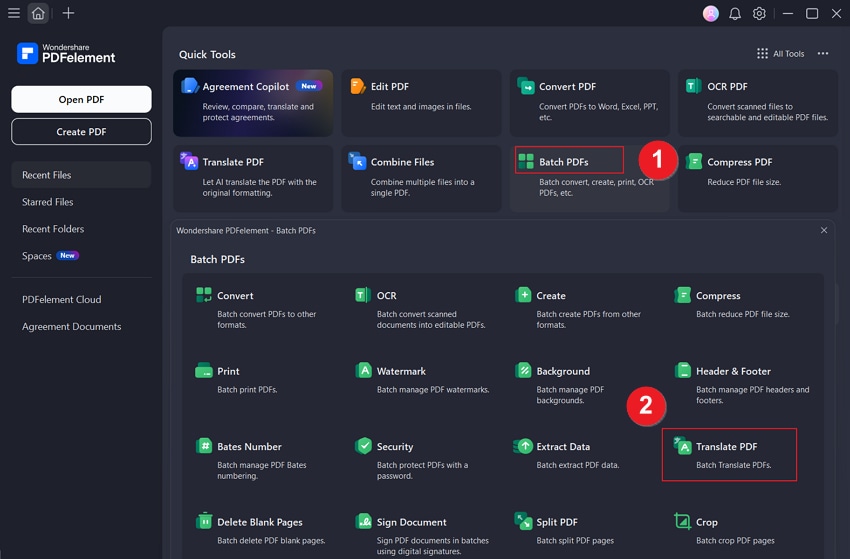This screenshot has height=559, width=850.
Task: Click the 'Quick Tools' heading
Action: tap(207, 54)
